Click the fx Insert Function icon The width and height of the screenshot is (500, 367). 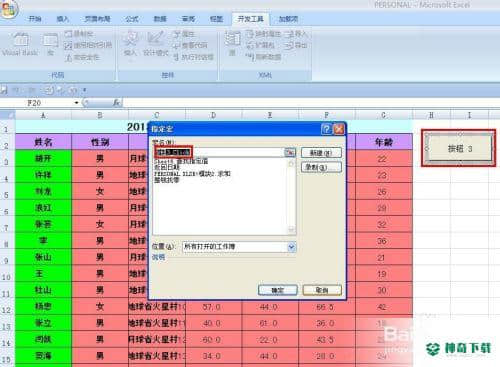116,103
